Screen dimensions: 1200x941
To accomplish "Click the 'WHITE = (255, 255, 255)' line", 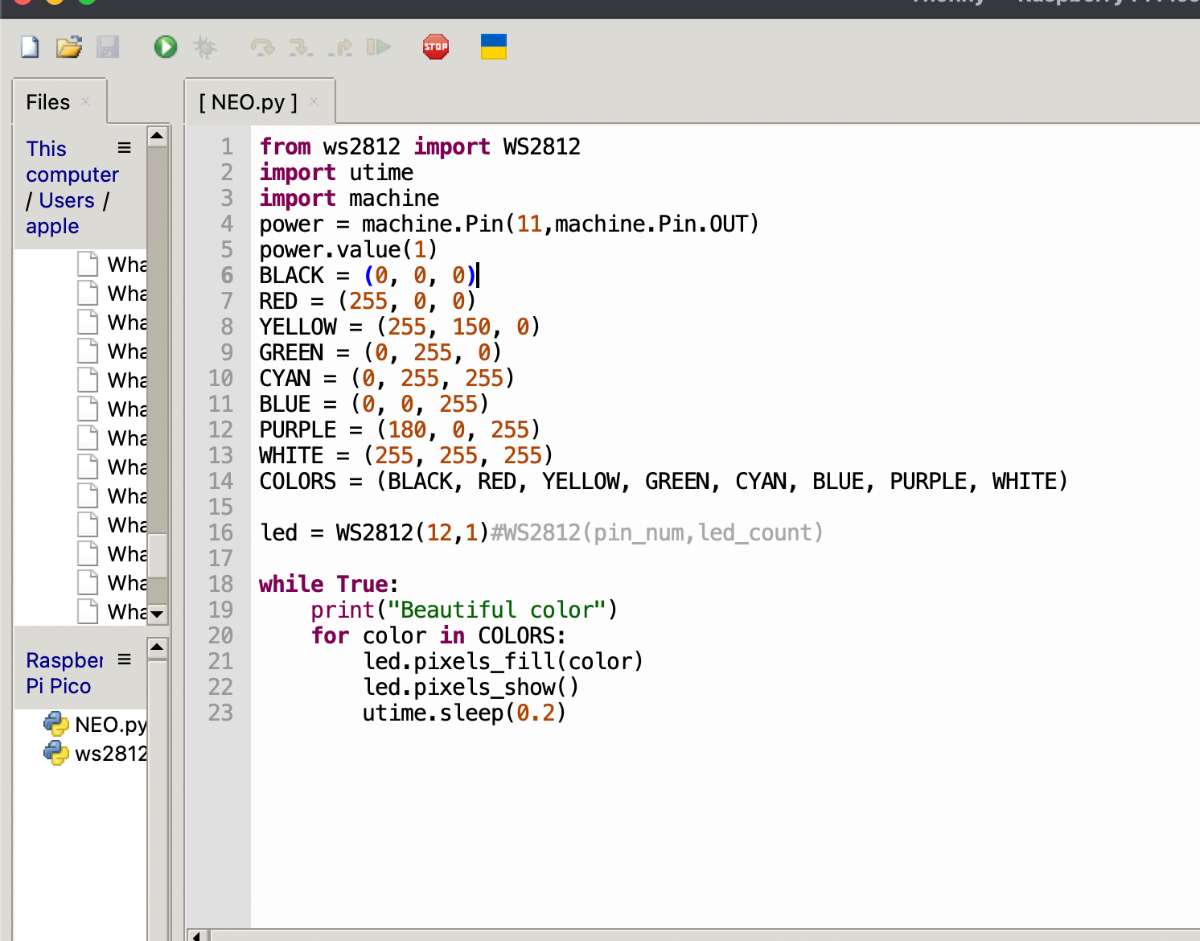I will click(x=406, y=456).
